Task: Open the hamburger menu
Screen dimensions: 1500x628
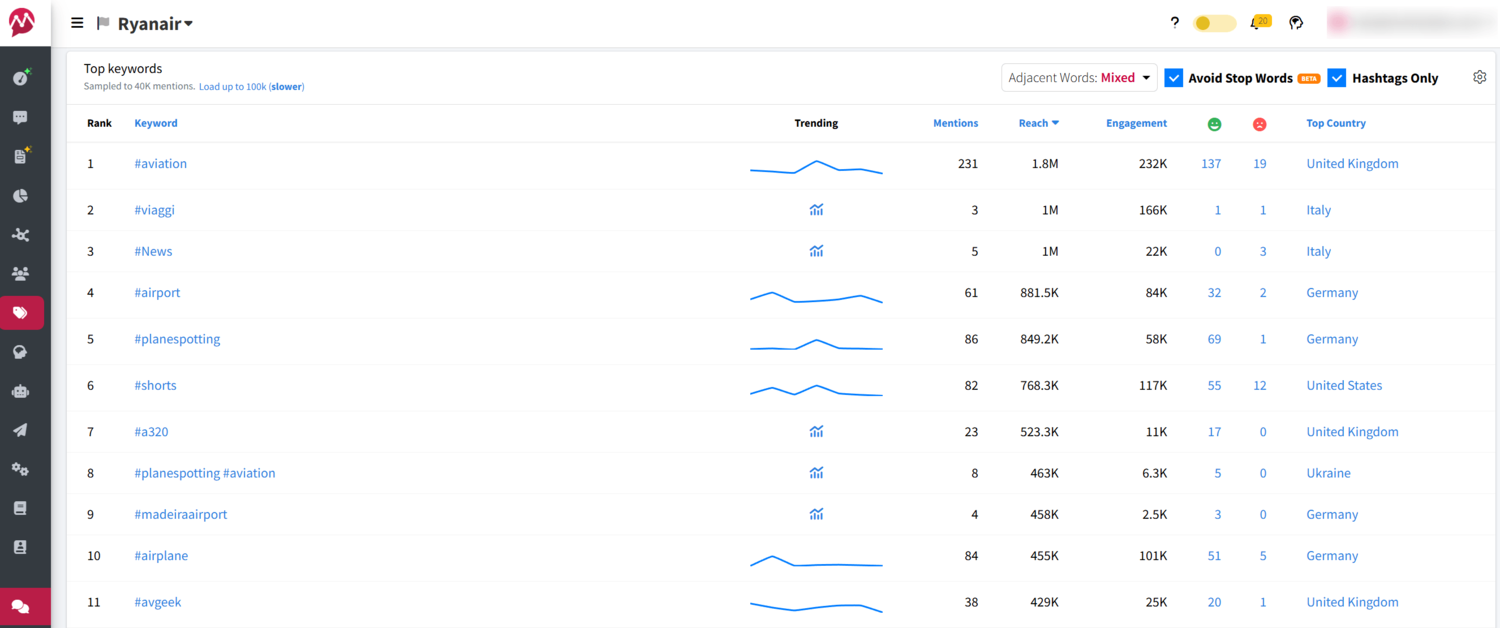Action: tap(77, 23)
